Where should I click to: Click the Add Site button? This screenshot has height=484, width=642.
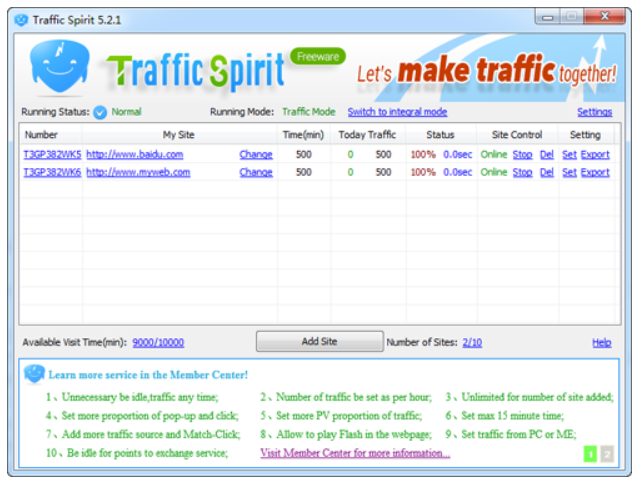coord(320,342)
